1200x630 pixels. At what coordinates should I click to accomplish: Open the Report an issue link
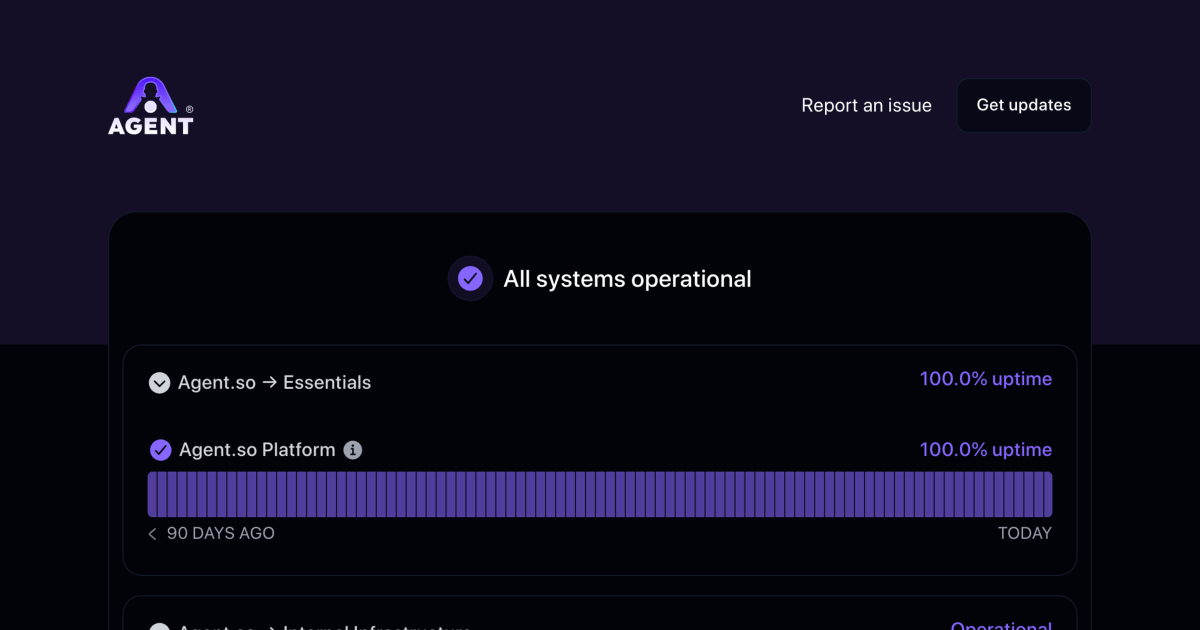866,105
